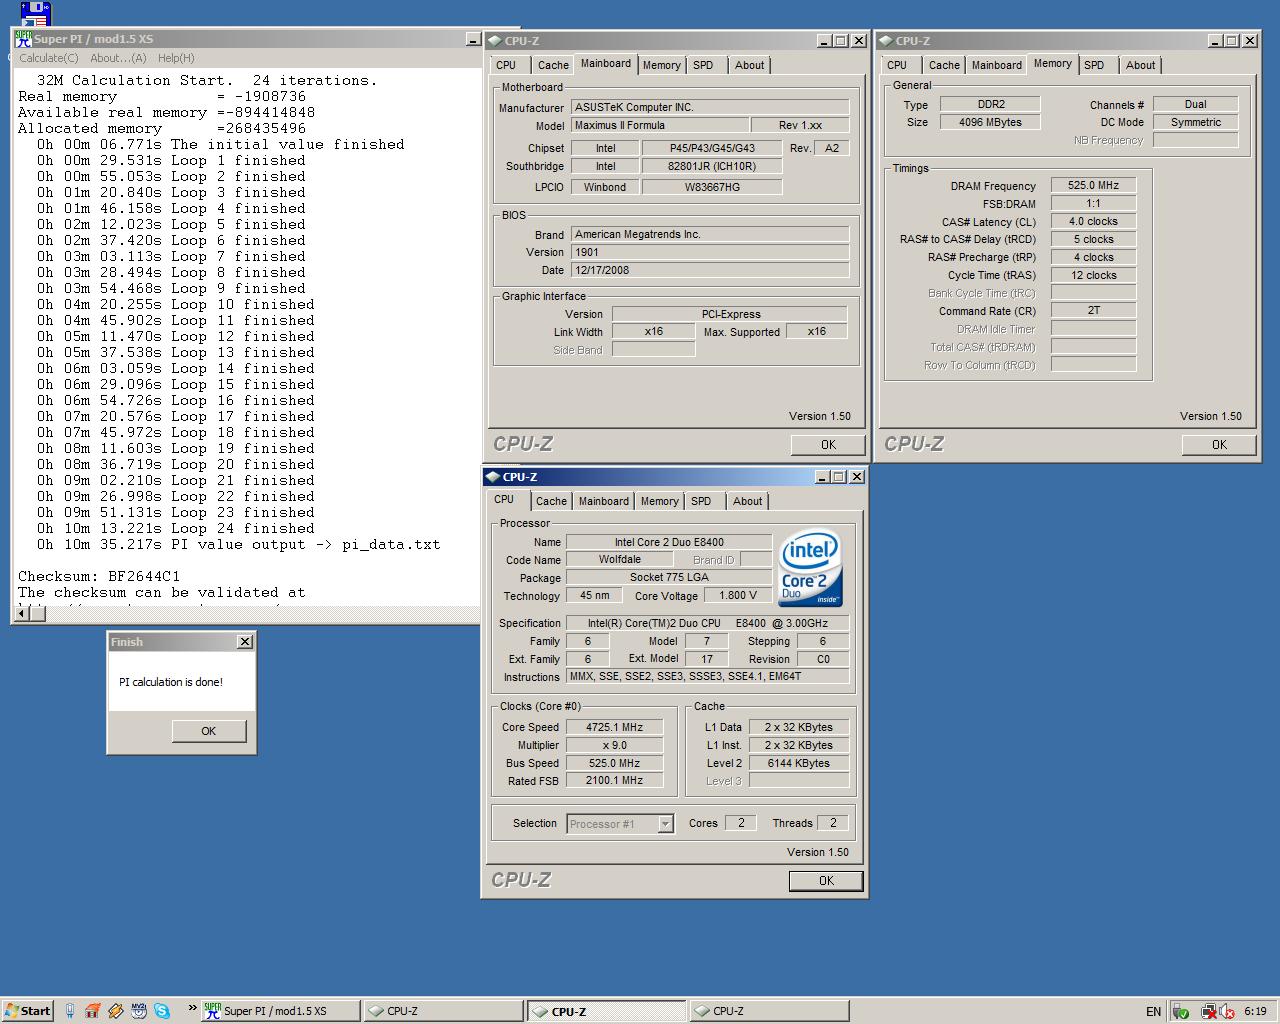Click the disconnected network tray icon
This screenshot has width=1280, height=1024.
pyautogui.click(x=1208, y=1011)
